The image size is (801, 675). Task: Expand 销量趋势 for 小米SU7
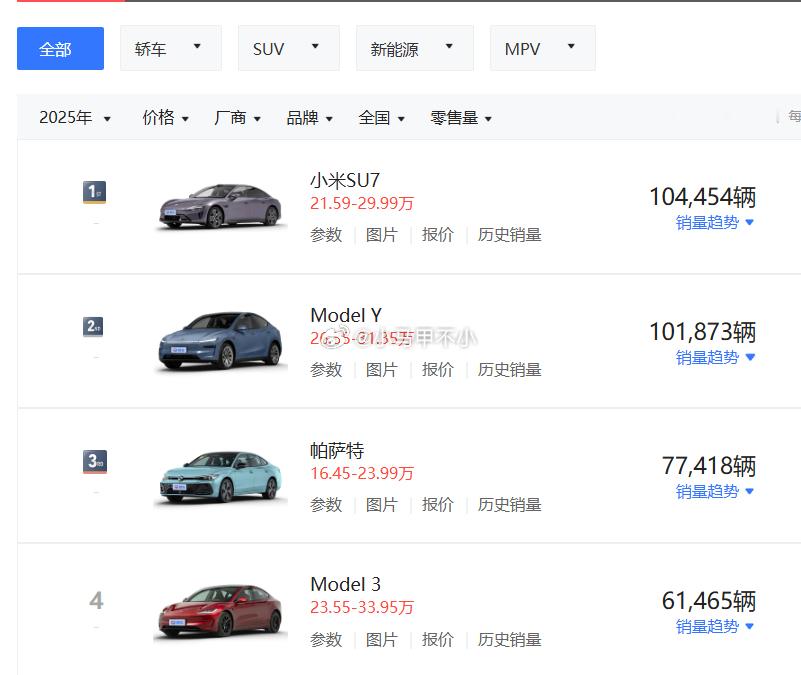pos(715,223)
